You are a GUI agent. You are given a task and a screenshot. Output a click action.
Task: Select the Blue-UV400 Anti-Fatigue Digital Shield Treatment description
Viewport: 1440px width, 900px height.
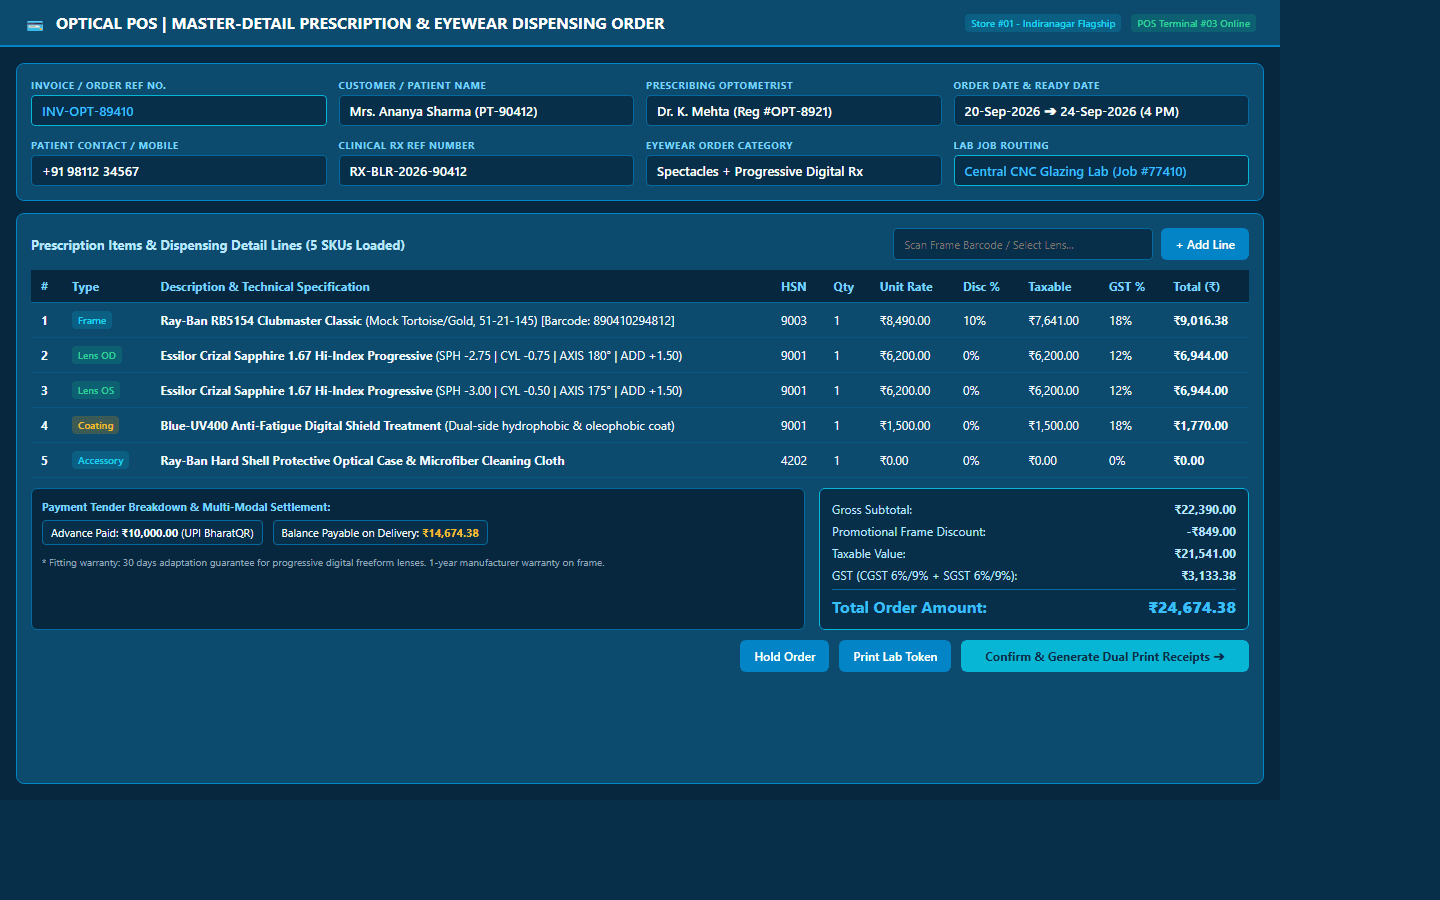coord(301,426)
